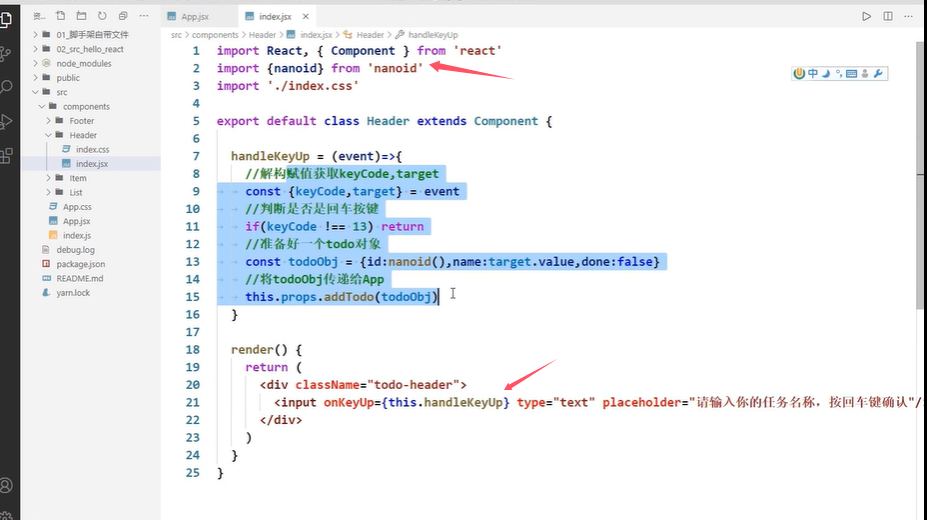Expand the List folder
Viewport: 927px width, 520px height.
76,192
